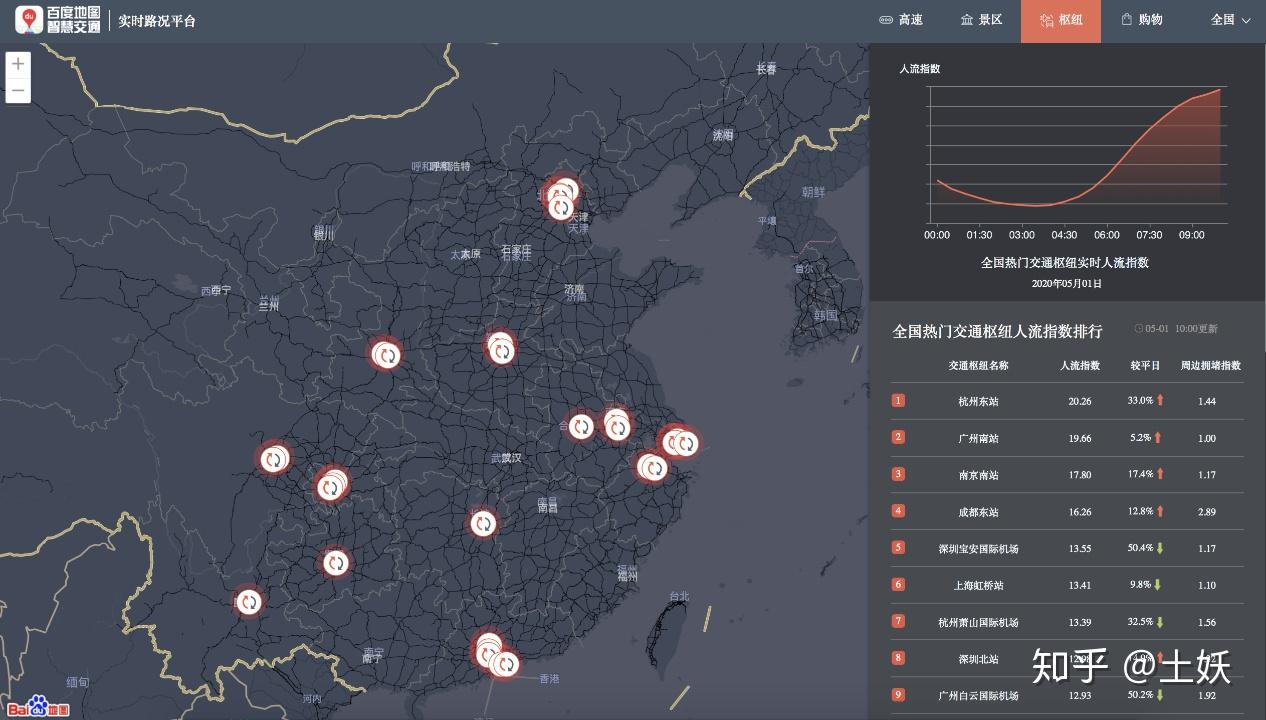Click the rank 3 badge in the ranking

coord(898,474)
